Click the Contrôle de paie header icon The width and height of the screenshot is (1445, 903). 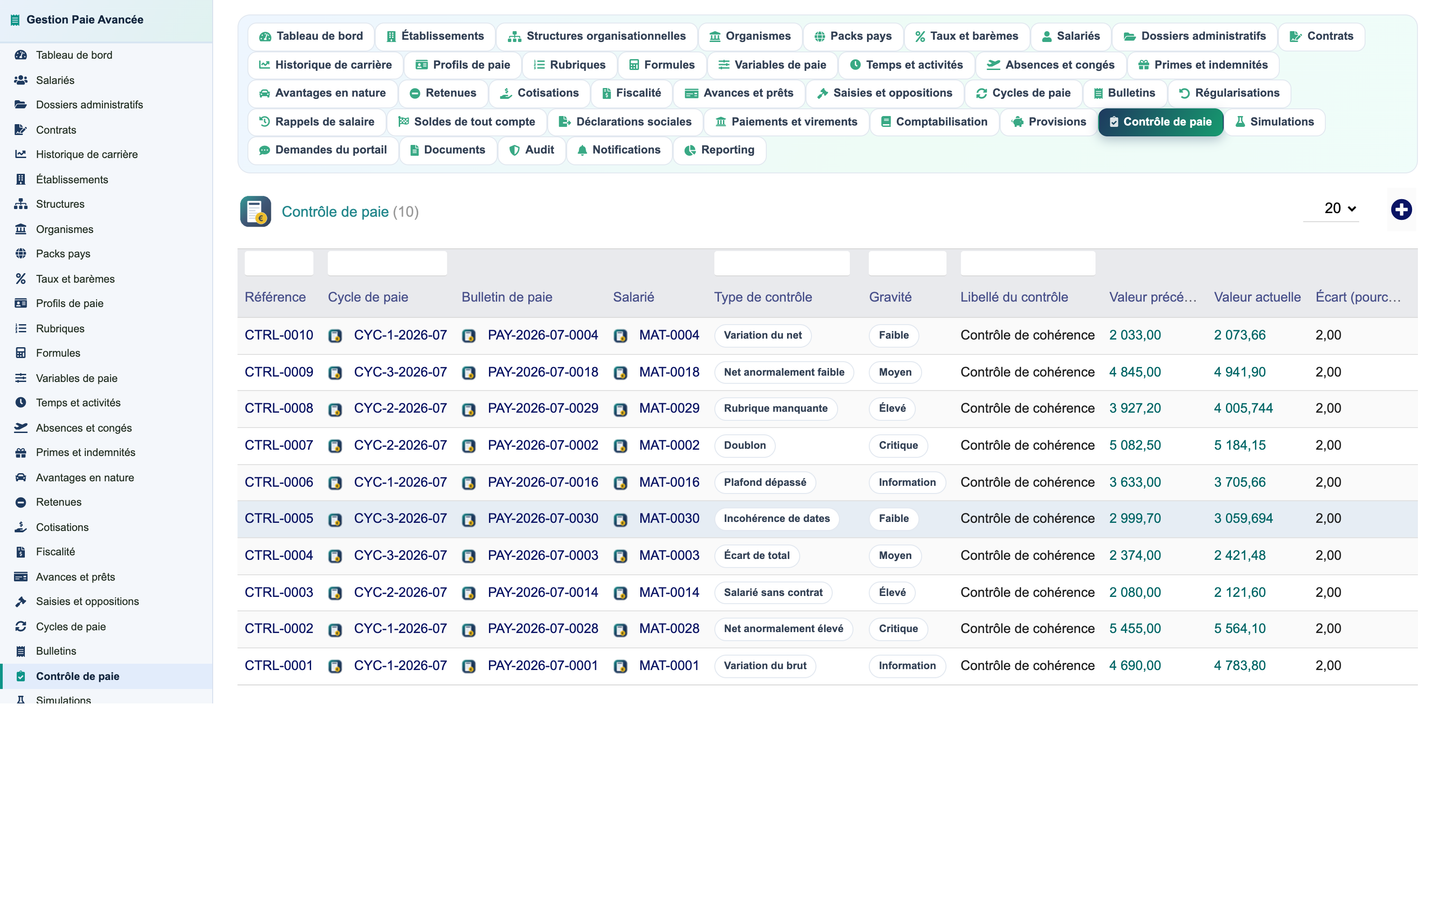click(256, 212)
